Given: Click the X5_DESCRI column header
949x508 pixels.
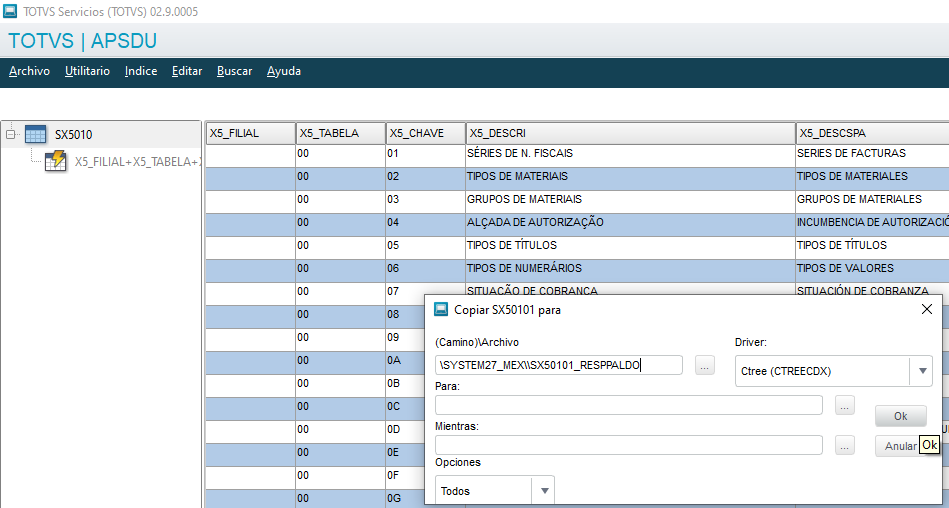Looking at the screenshot, I should click(x=631, y=133).
